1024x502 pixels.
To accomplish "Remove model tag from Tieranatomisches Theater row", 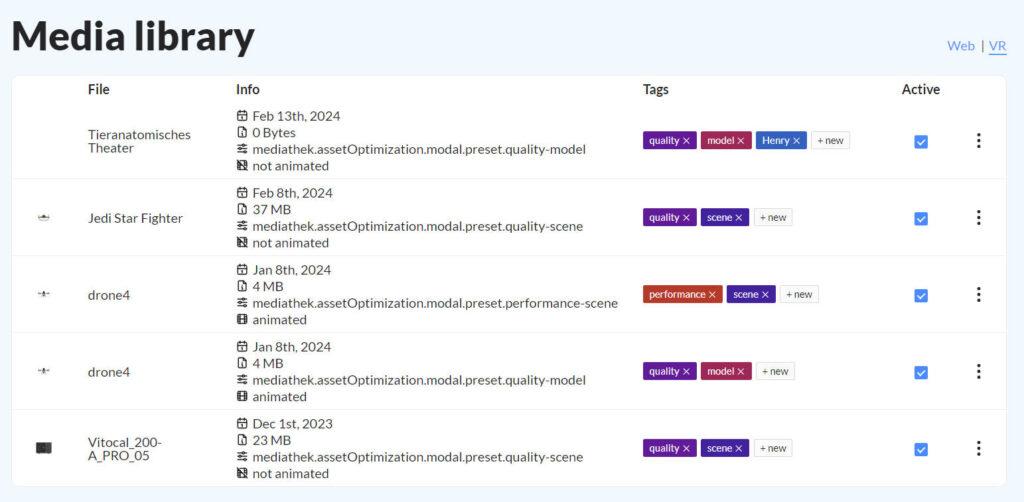I will 741,141.
